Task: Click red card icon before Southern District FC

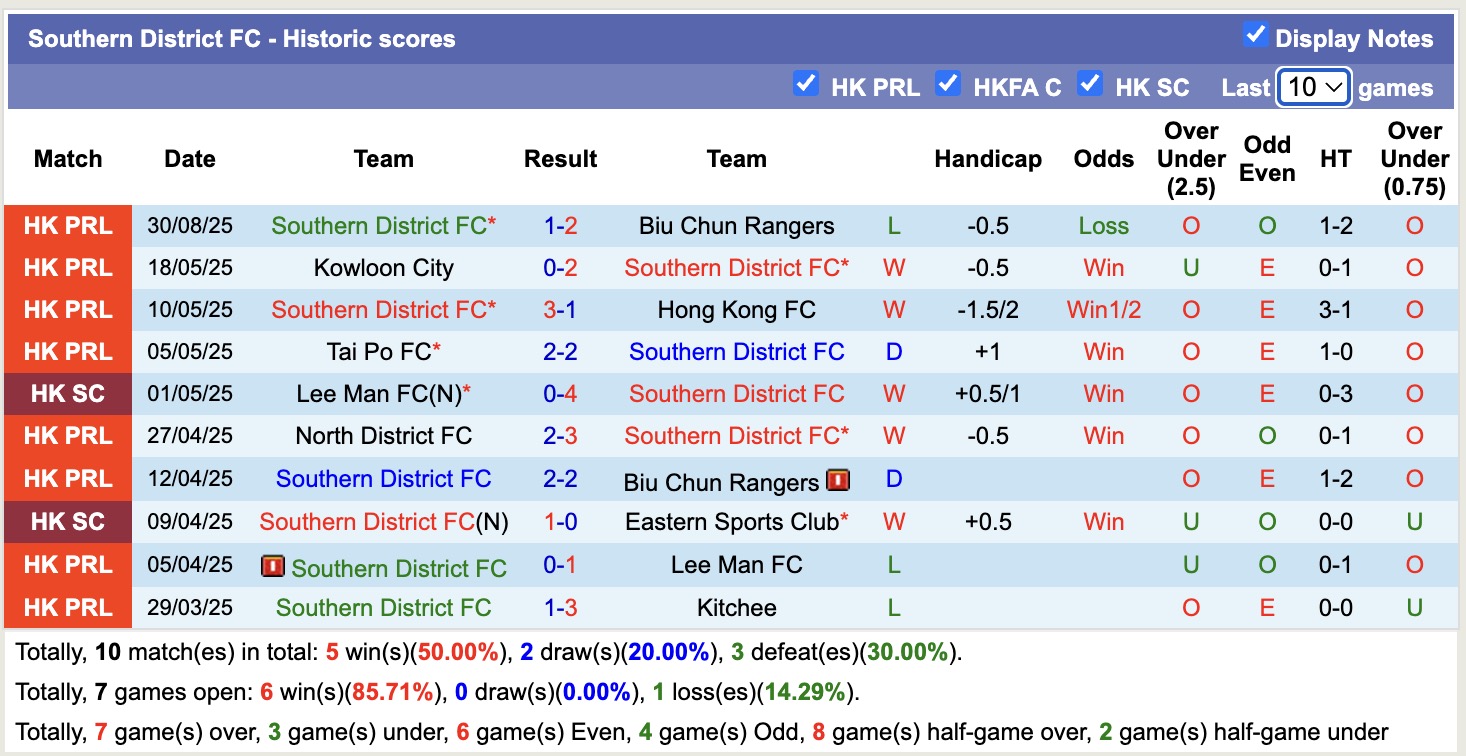Action: (x=272, y=566)
